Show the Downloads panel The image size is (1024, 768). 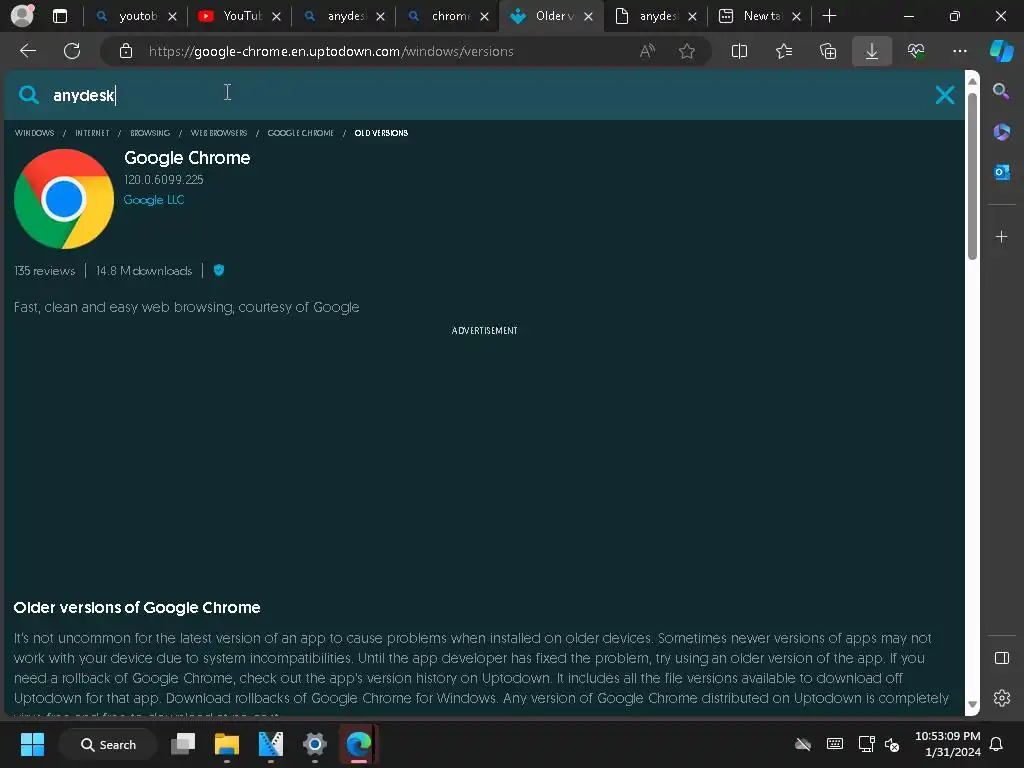click(x=872, y=51)
